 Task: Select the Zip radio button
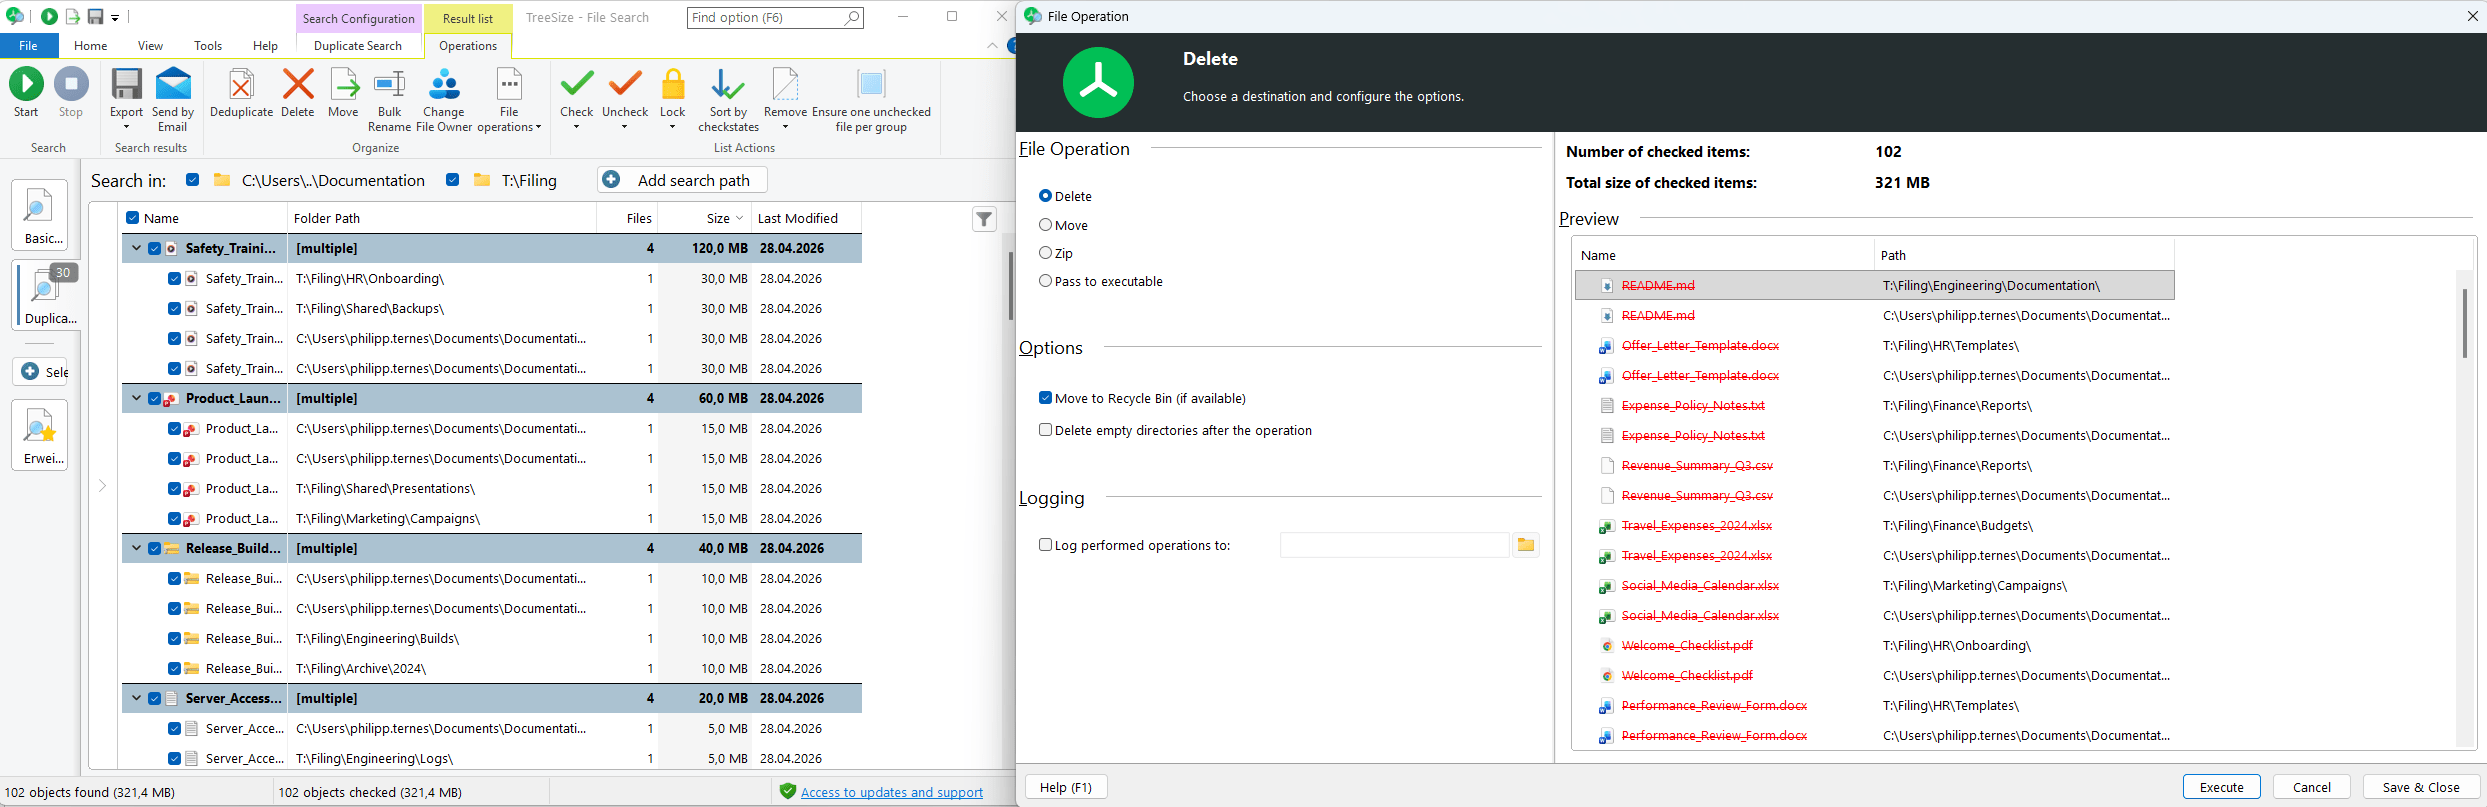tap(1046, 253)
